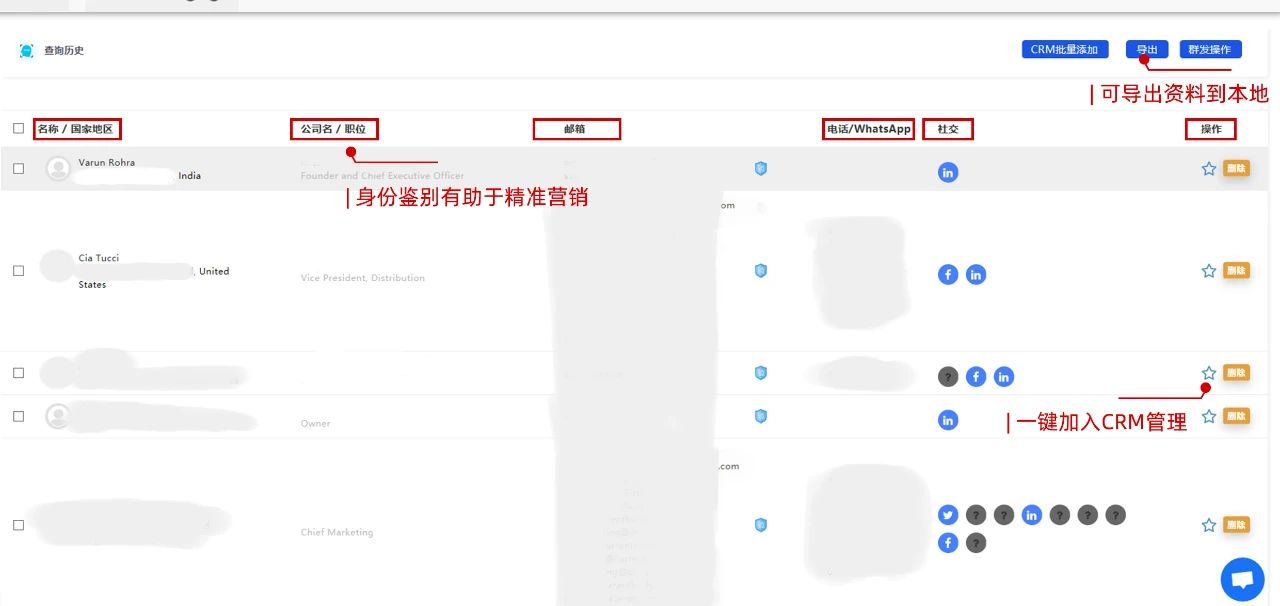This screenshot has height=606, width=1280.
Task: Select the Cia Tucci row checkbox
Action: (x=18, y=271)
